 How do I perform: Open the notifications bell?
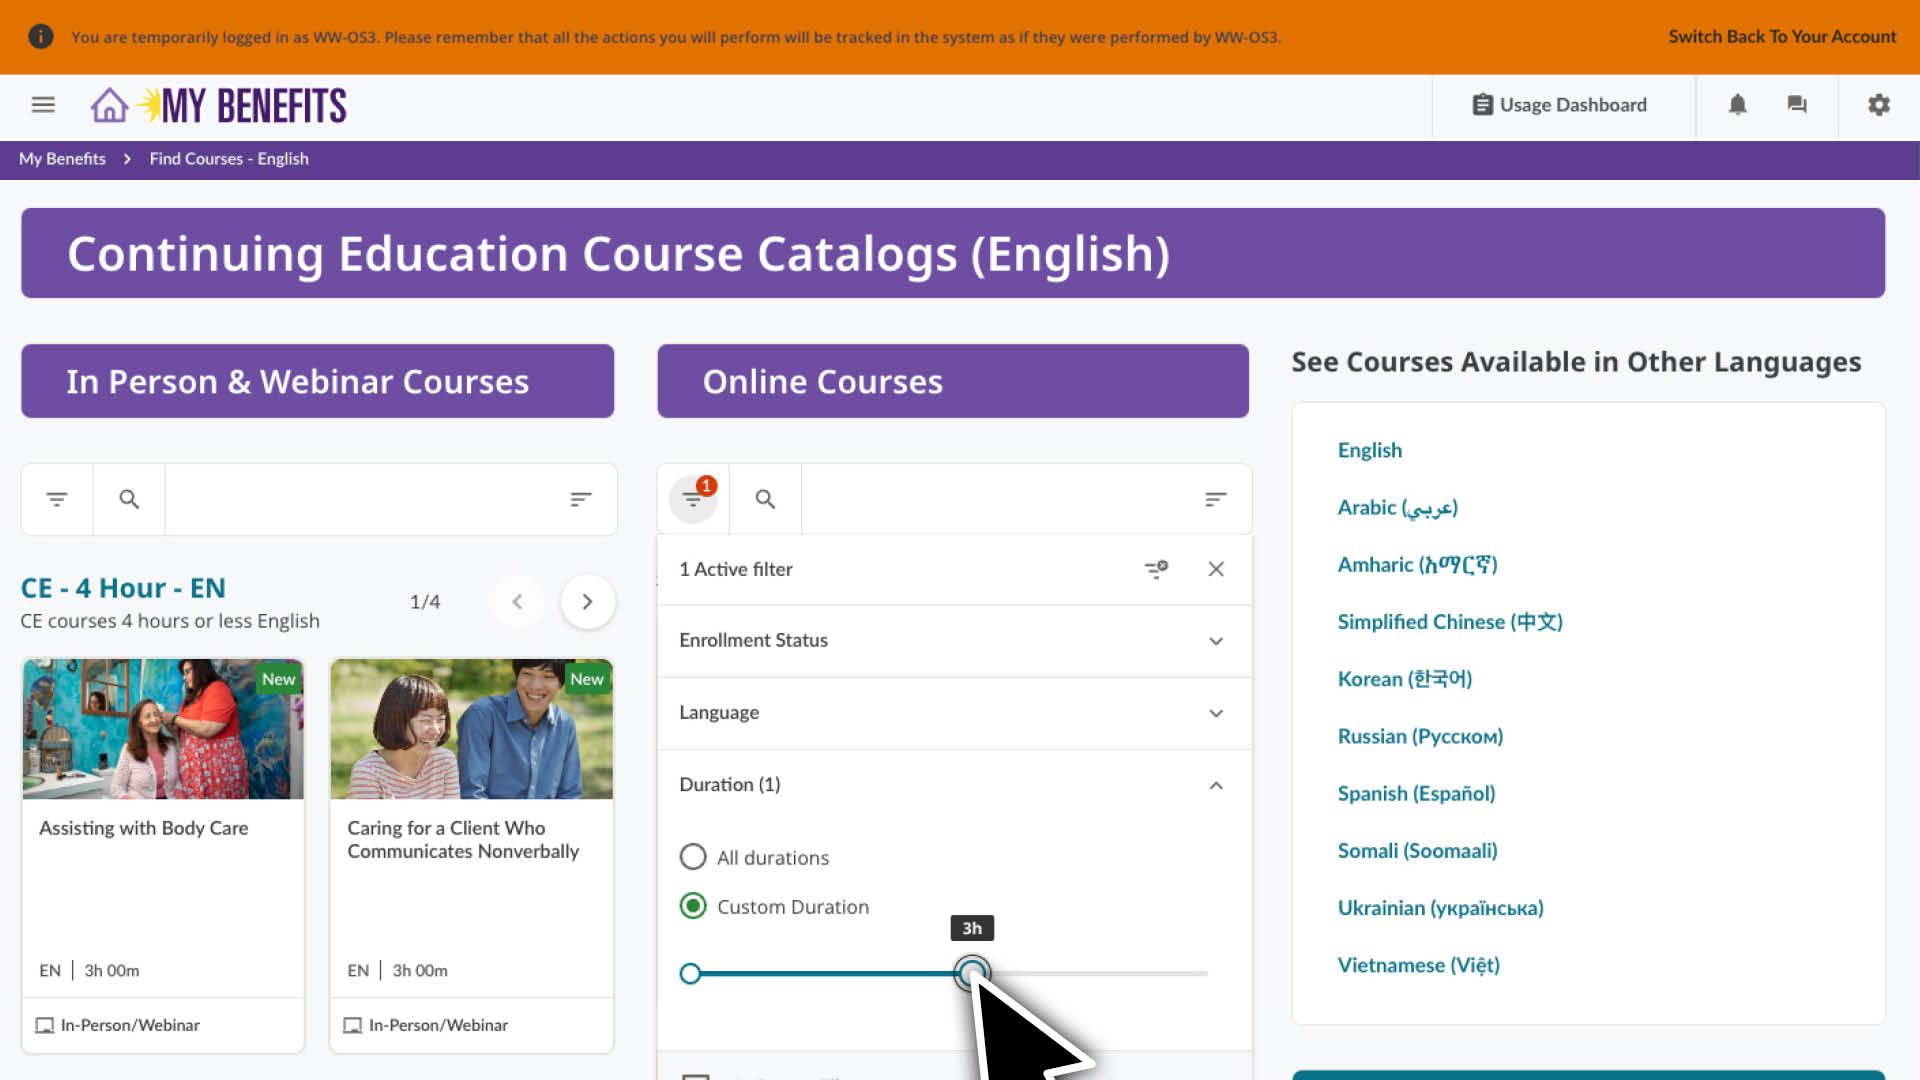(1737, 104)
